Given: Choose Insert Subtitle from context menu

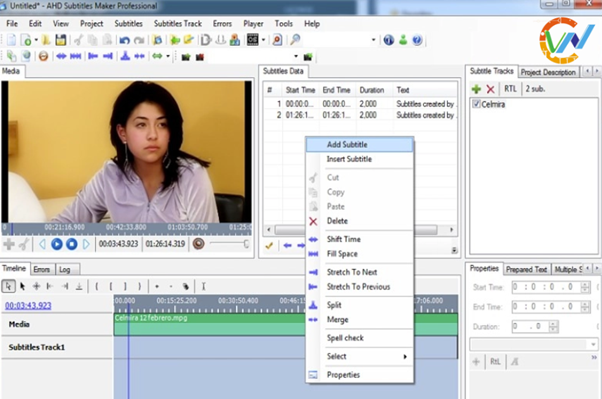Looking at the screenshot, I should (360, 159).
